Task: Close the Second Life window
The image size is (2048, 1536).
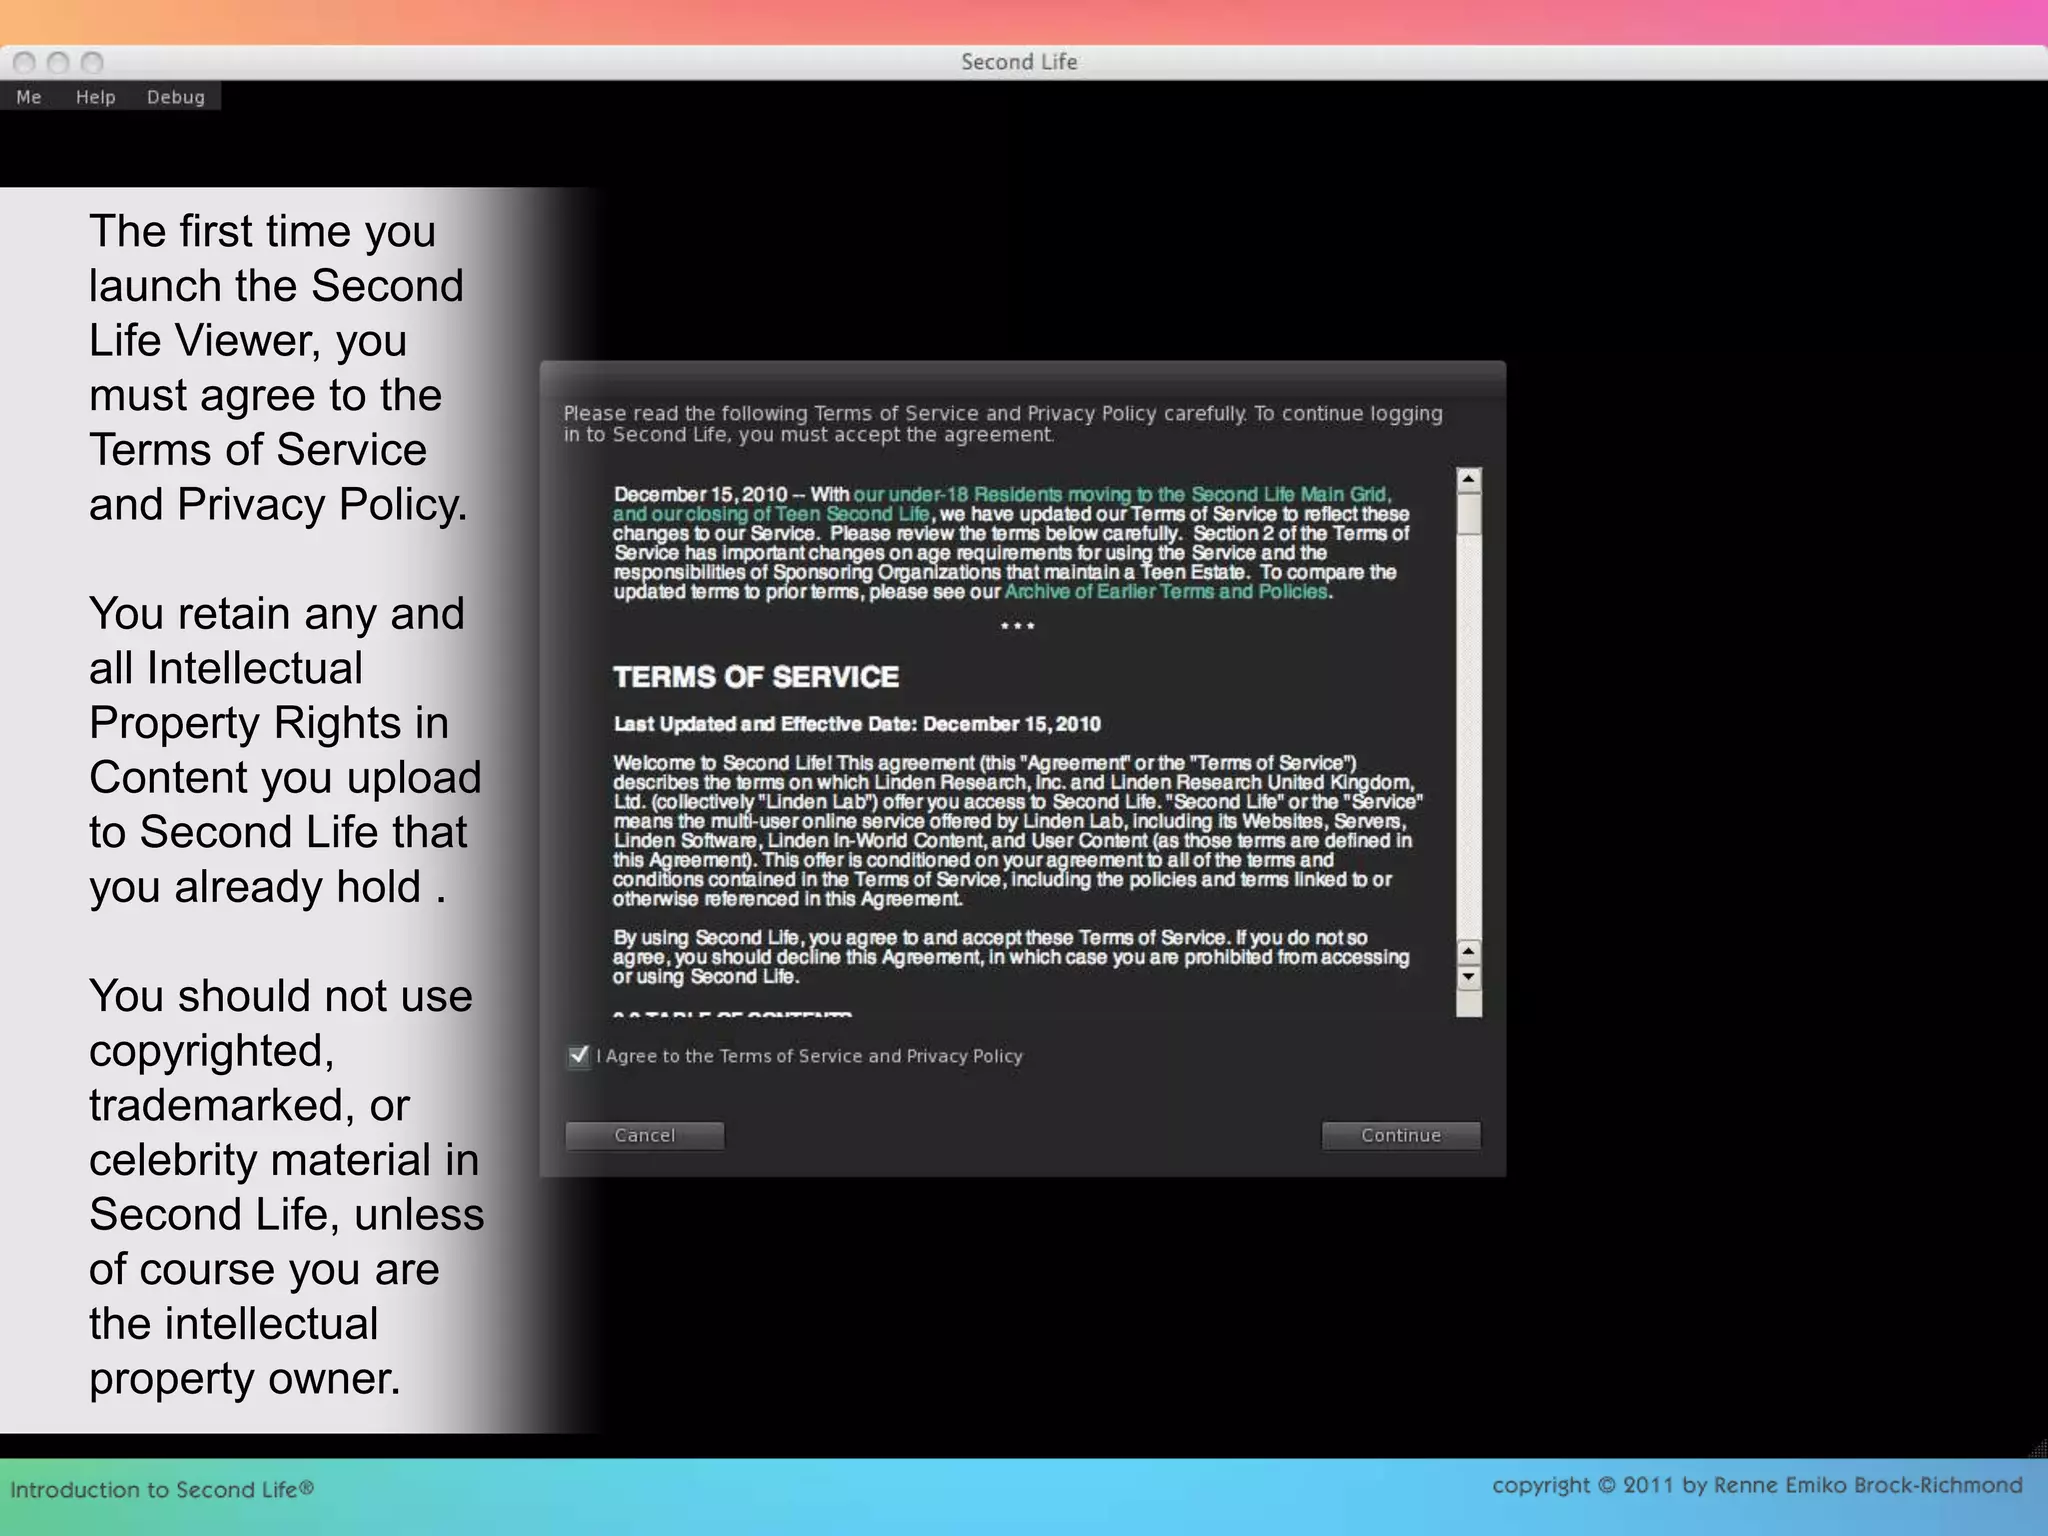Action: 25,63
